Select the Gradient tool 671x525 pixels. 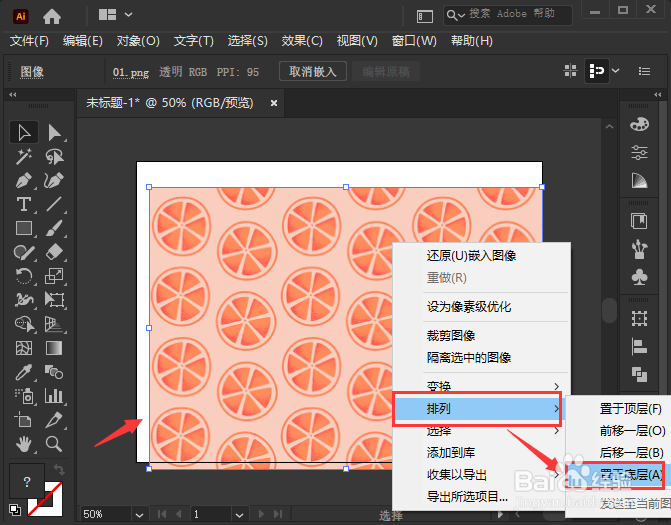pos(54,348)
